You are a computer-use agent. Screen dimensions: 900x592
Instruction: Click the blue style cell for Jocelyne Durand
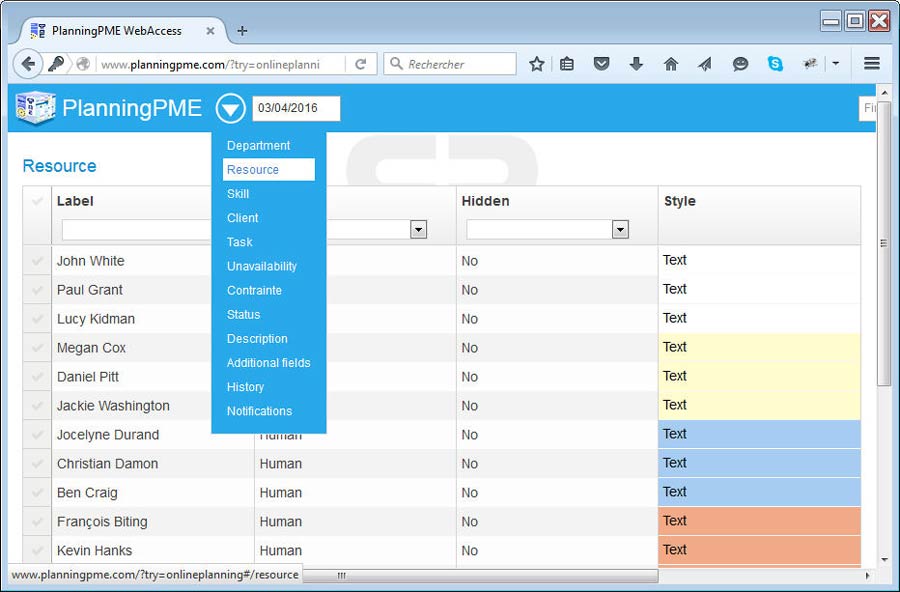[759, 434]
